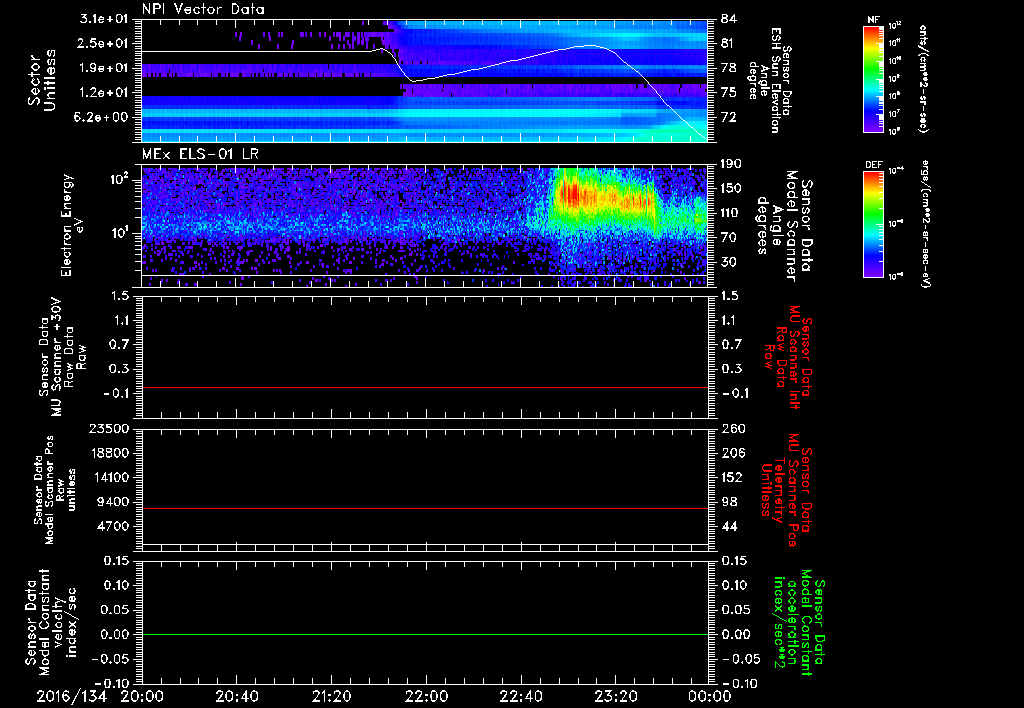Click the green line in velocity panel
The width and height of the screenshot is (1024, 708).
[x=425, y=634]
